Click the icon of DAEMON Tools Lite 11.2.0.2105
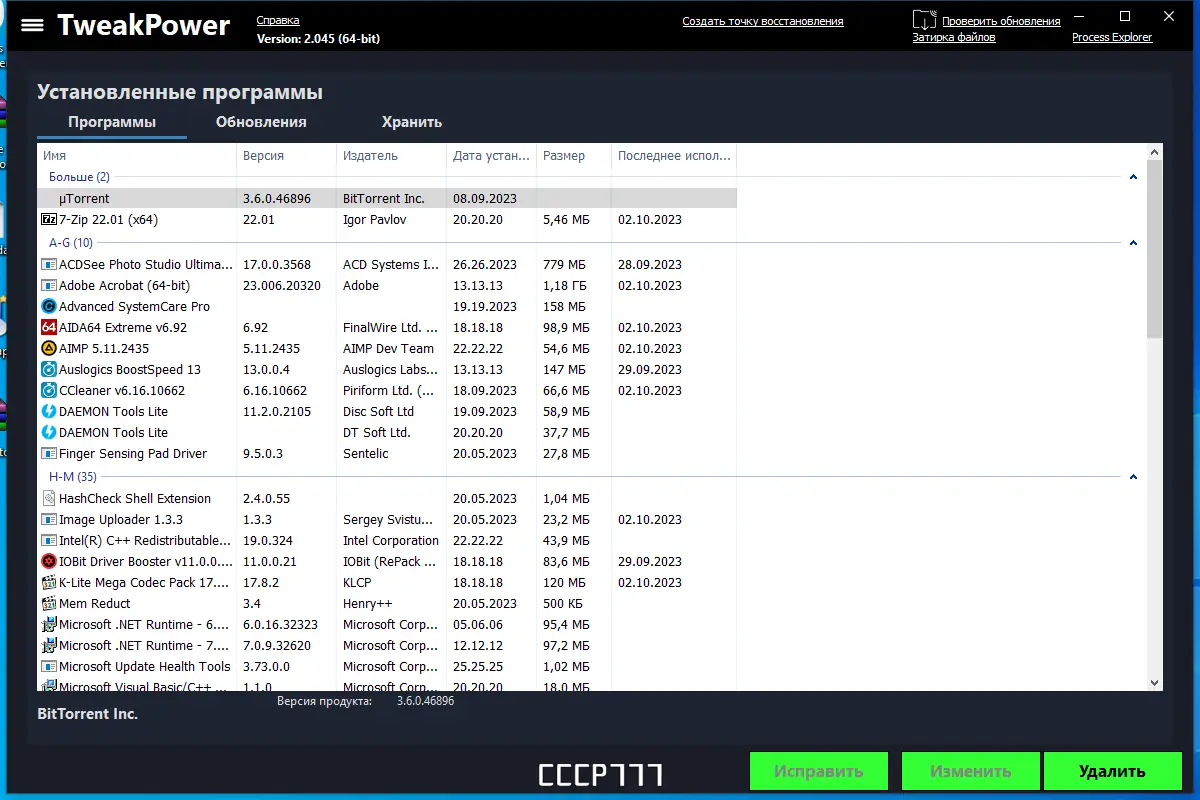Viewport: 1200px width, 800px height. [49, 412]
